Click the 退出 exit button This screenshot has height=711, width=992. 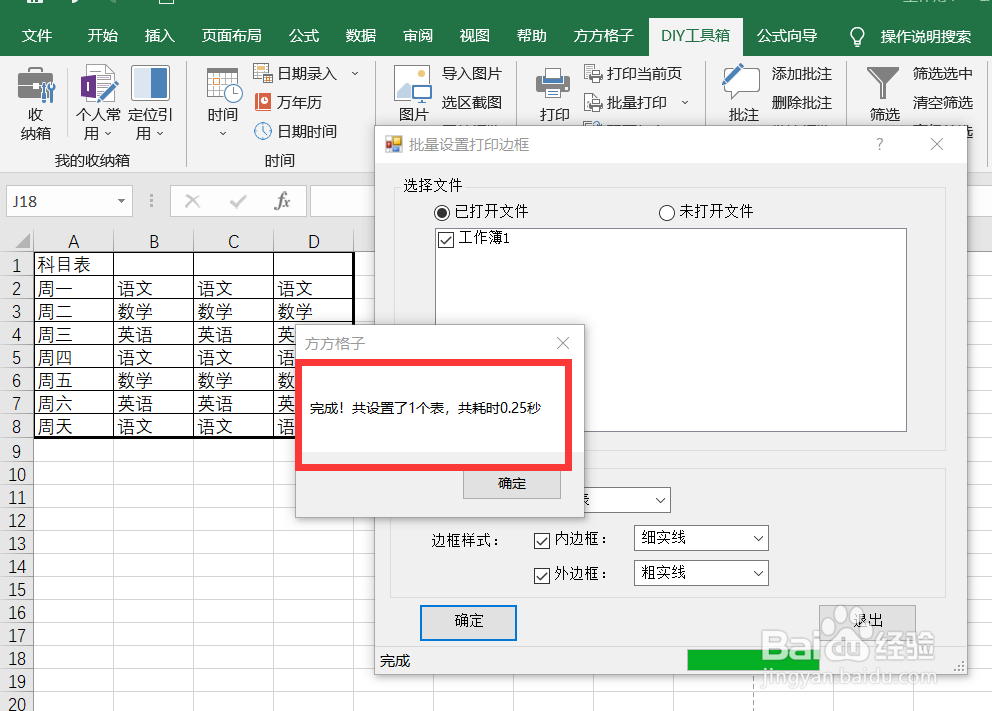pos(866,620)
